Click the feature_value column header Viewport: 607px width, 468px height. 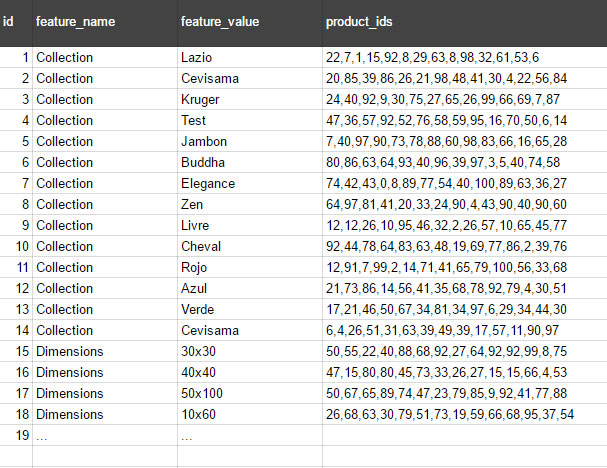coord(250,23)
